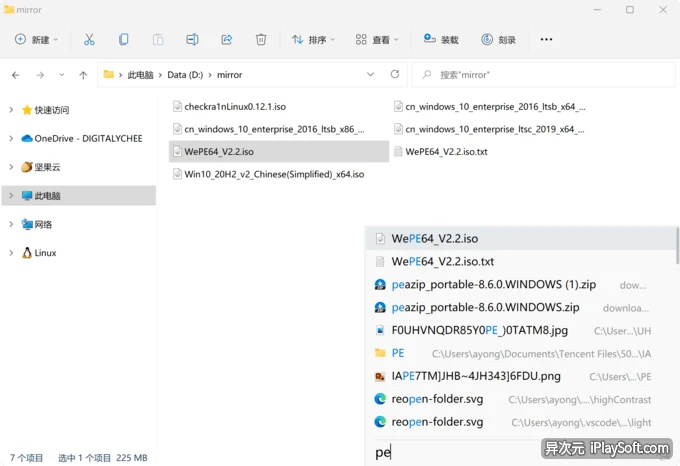
Task: Refresh the current folder view
Action: click(x=395, y=74)
